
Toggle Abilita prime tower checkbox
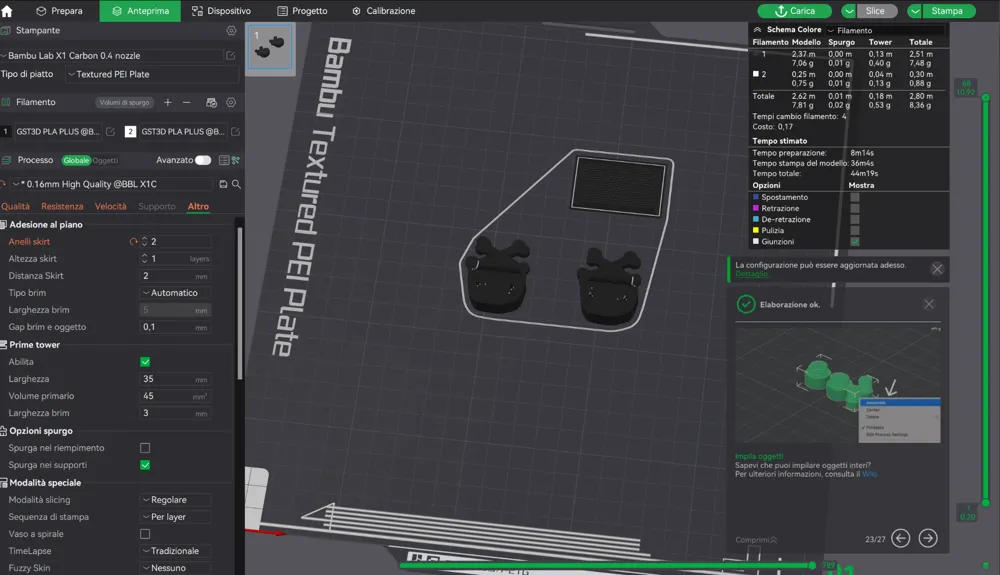(x=145, y=361)
